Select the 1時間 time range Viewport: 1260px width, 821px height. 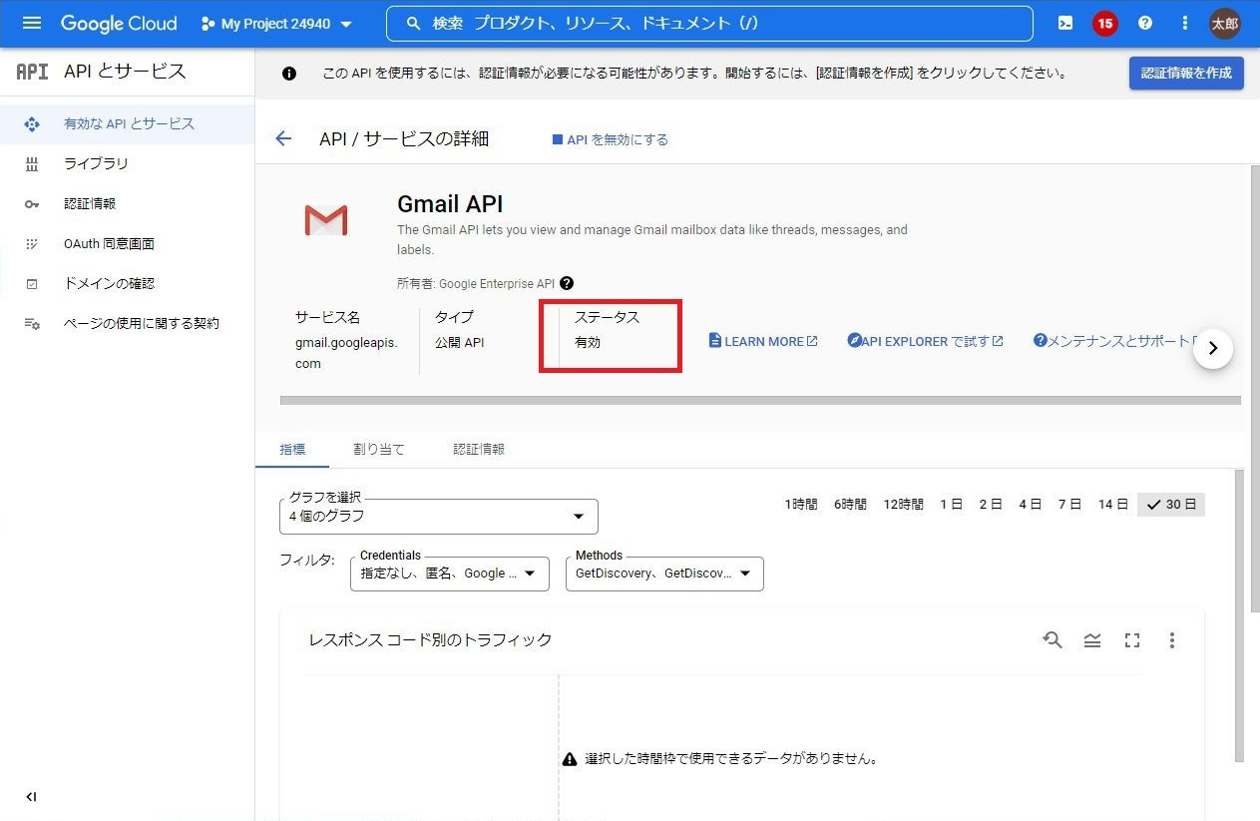(x=801, y=505)
